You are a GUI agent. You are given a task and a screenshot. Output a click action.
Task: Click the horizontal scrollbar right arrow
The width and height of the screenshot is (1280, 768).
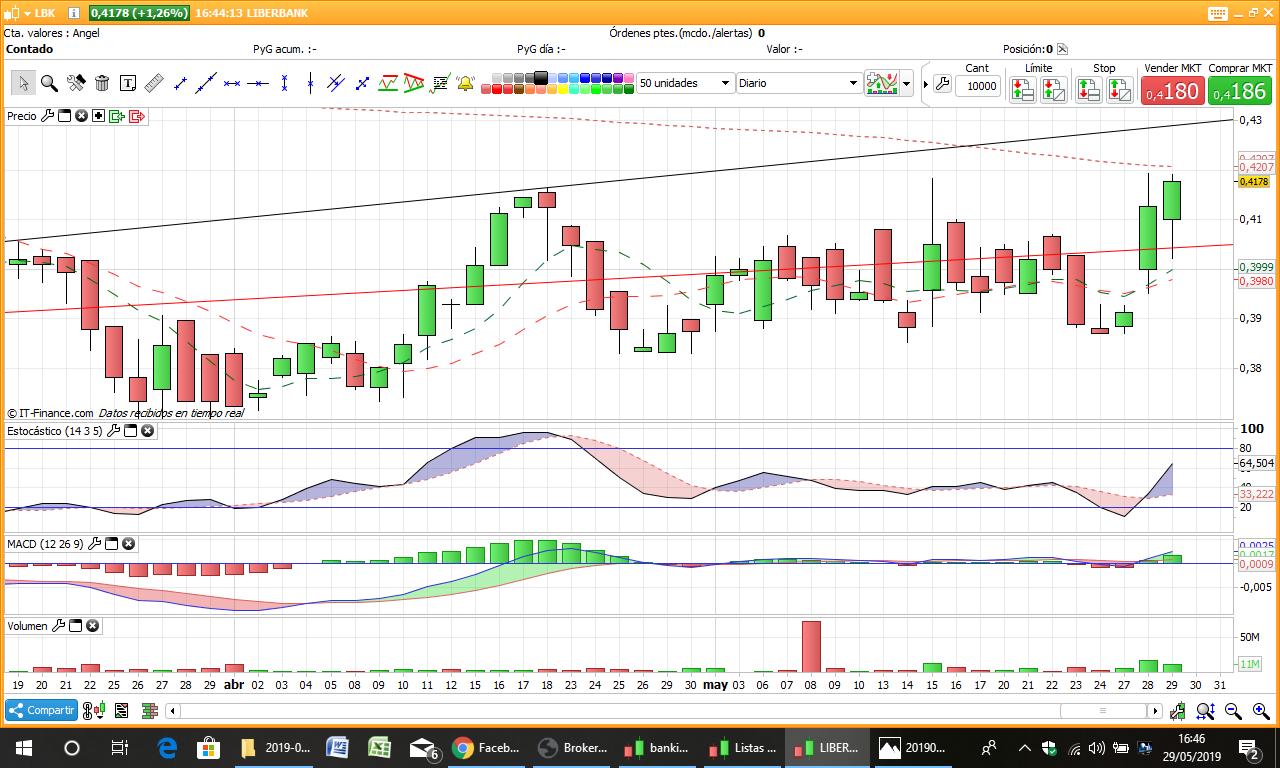[1155, 711]
